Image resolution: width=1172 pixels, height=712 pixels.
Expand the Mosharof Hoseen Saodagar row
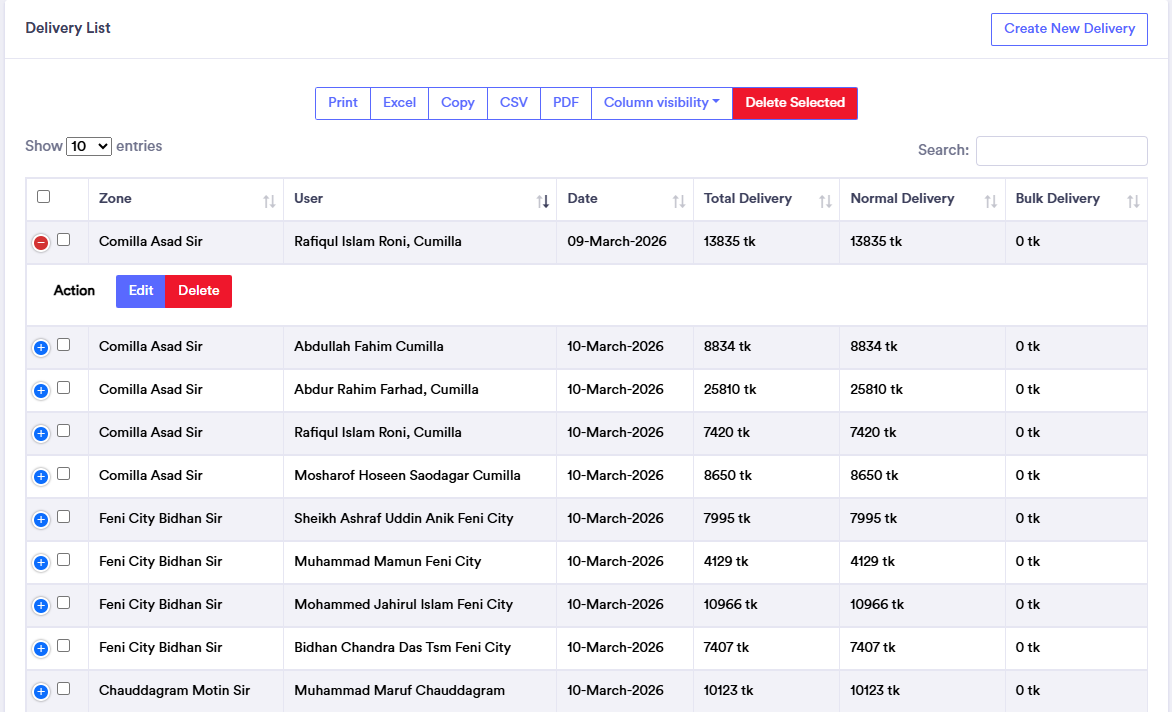pyautogui.click(x=41, y=477)
